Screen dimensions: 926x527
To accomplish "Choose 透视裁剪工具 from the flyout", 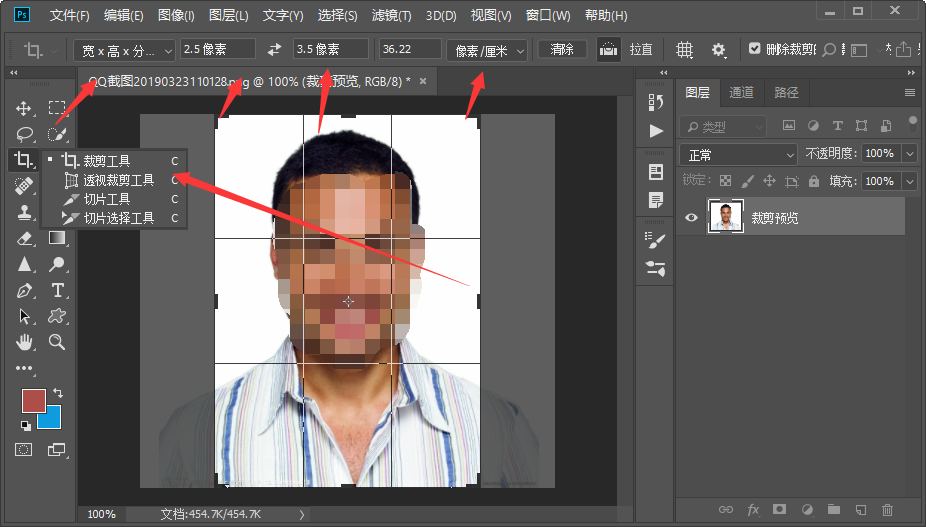I will coord(118,180).
